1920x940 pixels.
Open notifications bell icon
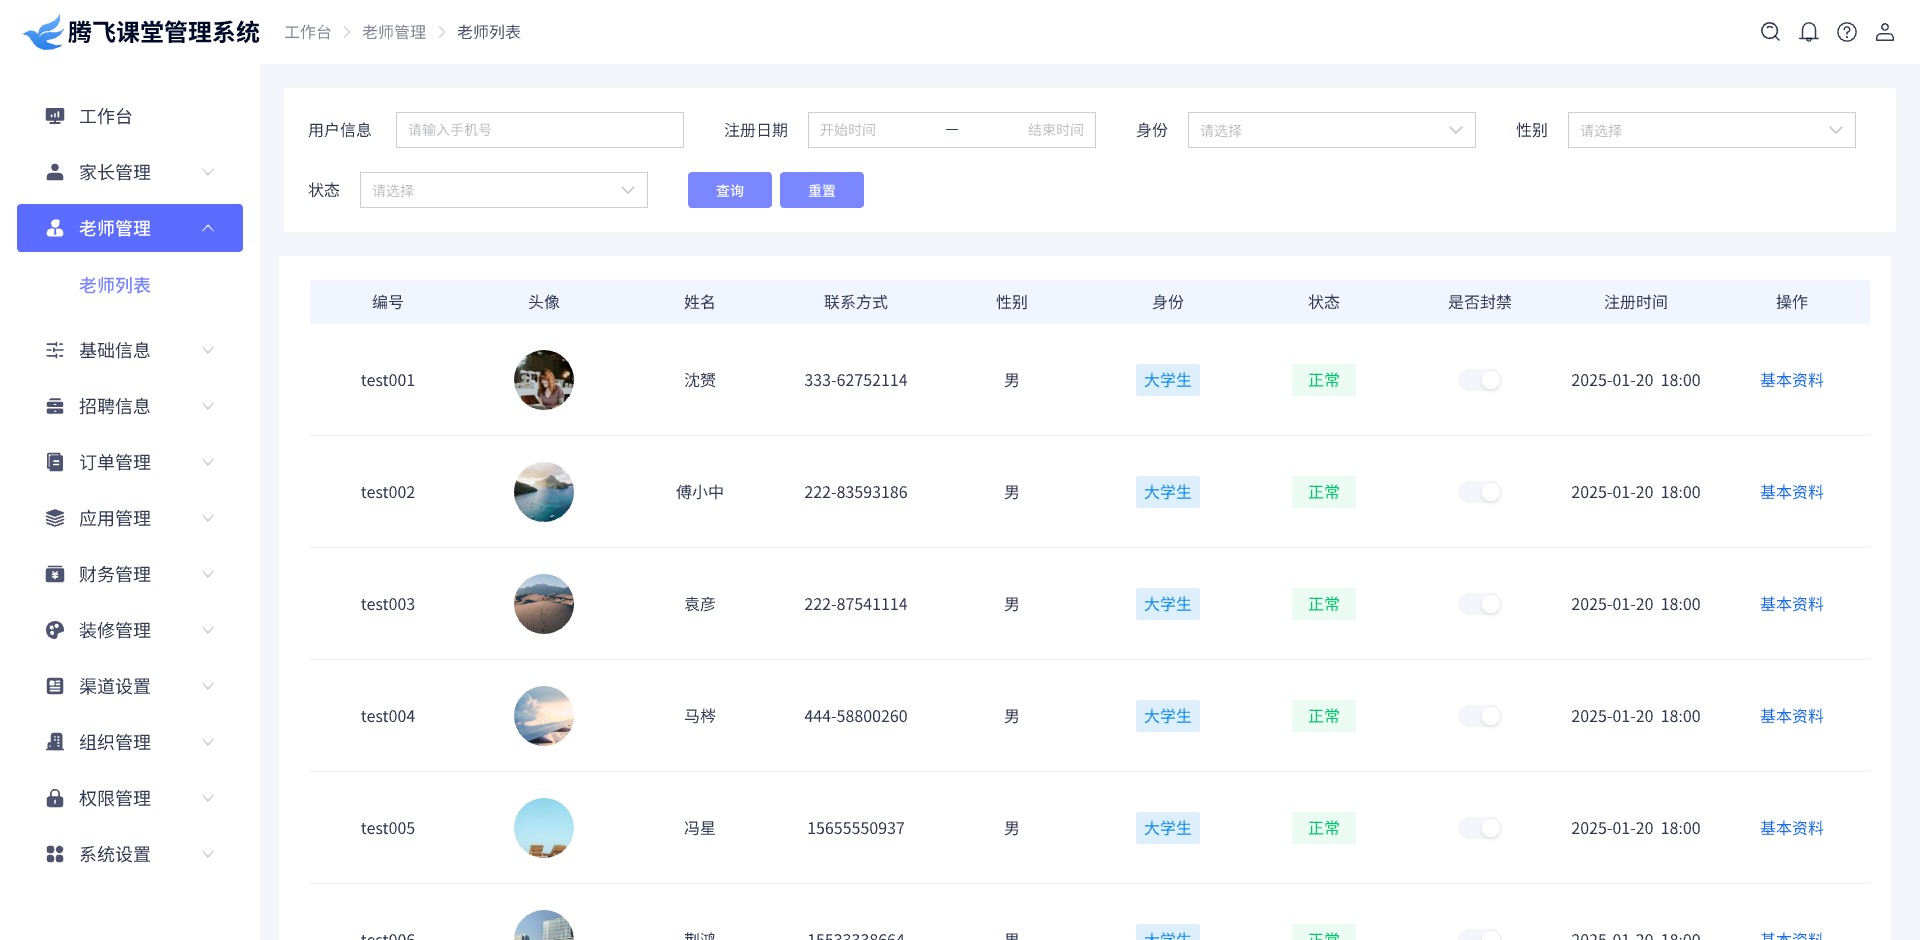tap(1808, 32)
